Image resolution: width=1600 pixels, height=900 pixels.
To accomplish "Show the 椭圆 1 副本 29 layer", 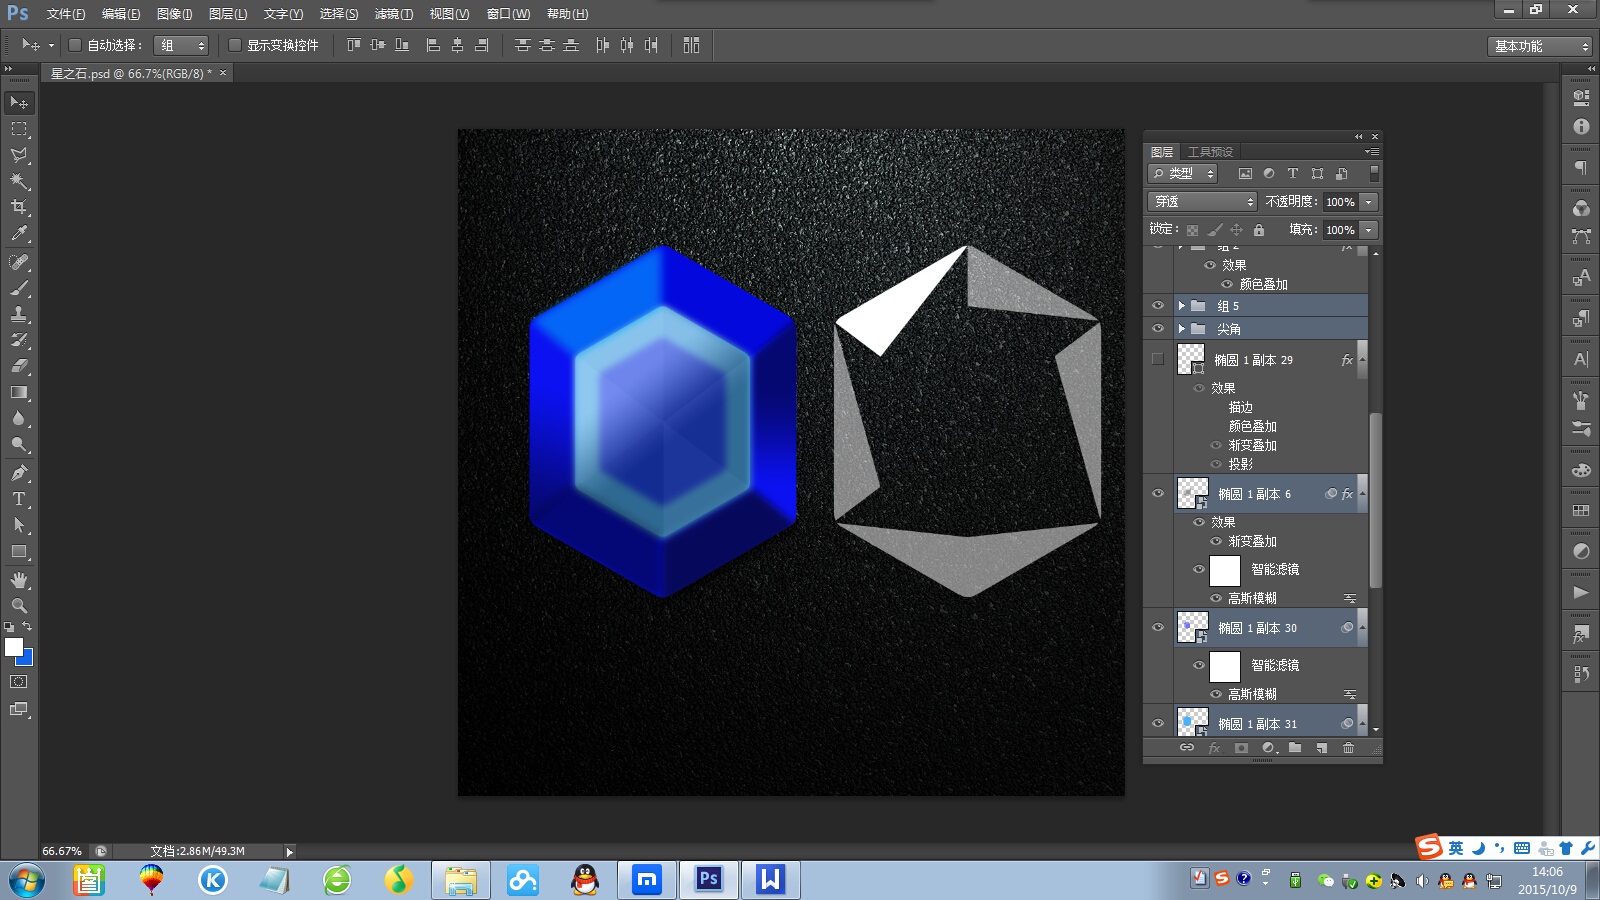I will (x=1158, y=359).
